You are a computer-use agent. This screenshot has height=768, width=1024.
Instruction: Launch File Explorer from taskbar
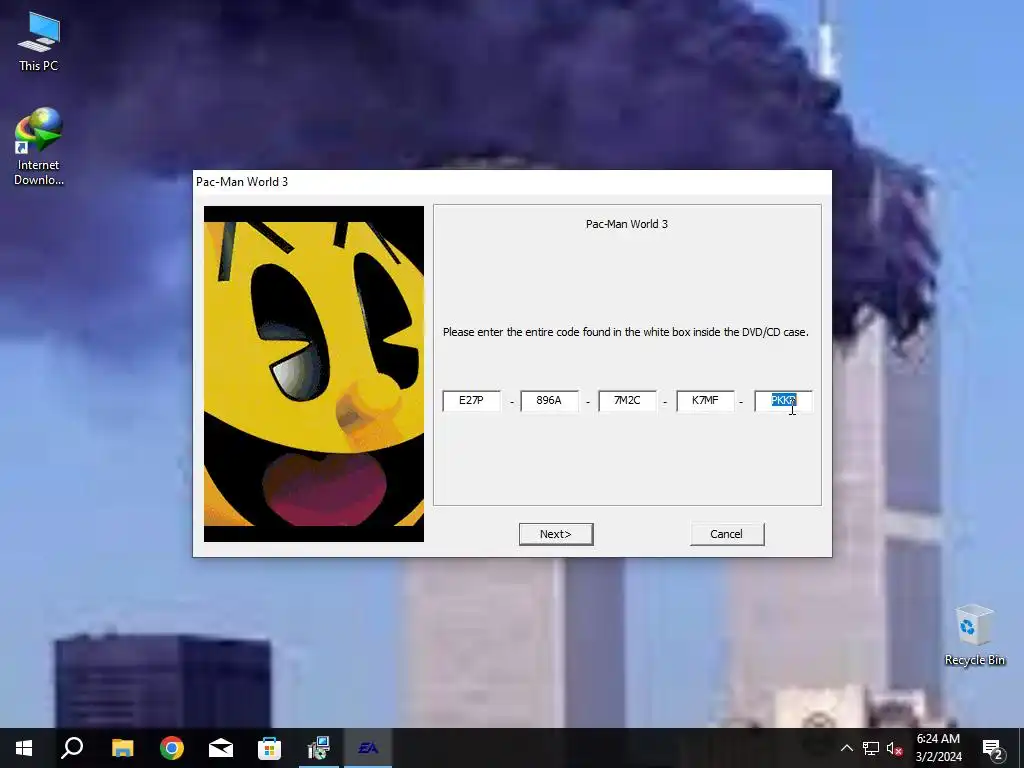123,748
